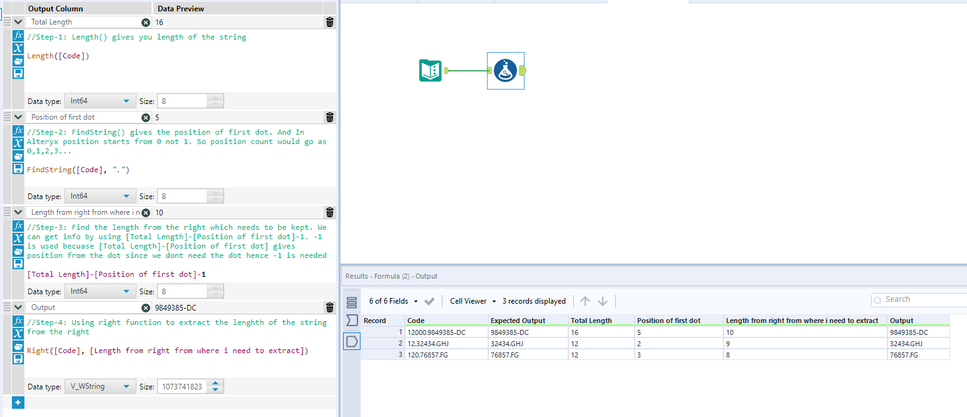
Task: Delete the Output expression with trash icon
Action: pyautogui.click(x=330, y=307)
